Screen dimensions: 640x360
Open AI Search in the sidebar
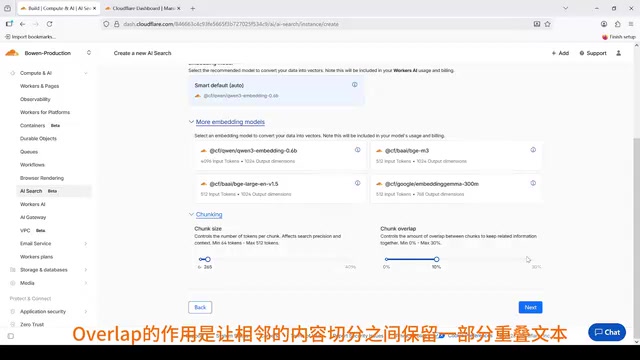54,191
